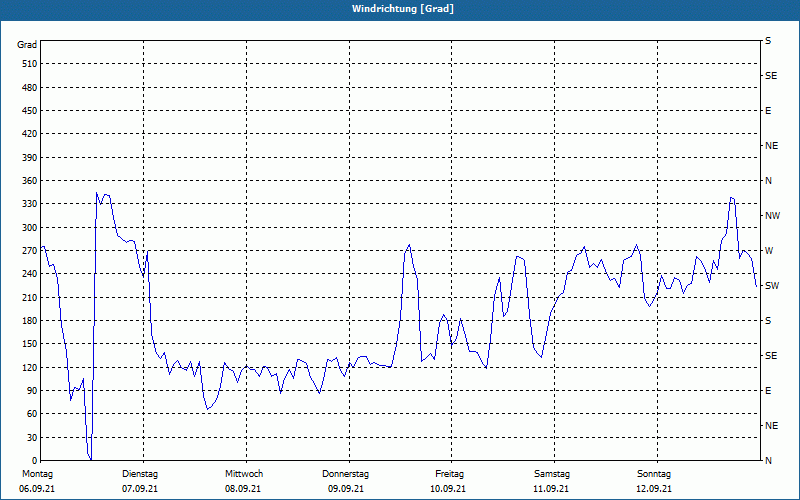The height and width of the screenshot is (500, 800).
Task: Click the 90 value on left axis
Action: click(x=32, y=391)
